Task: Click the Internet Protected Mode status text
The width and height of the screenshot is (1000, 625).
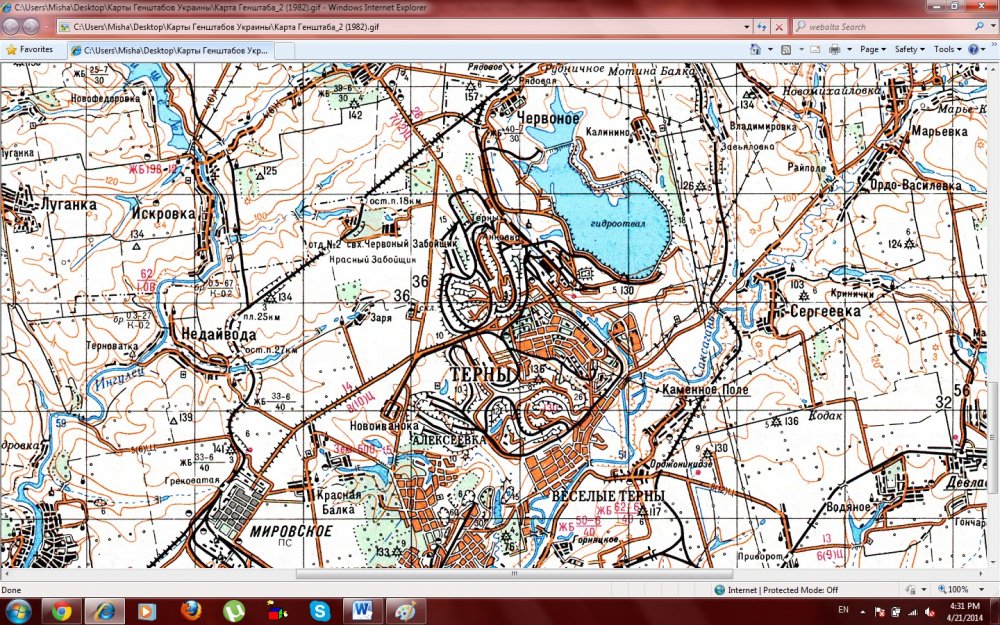Action: click(783, 590)
